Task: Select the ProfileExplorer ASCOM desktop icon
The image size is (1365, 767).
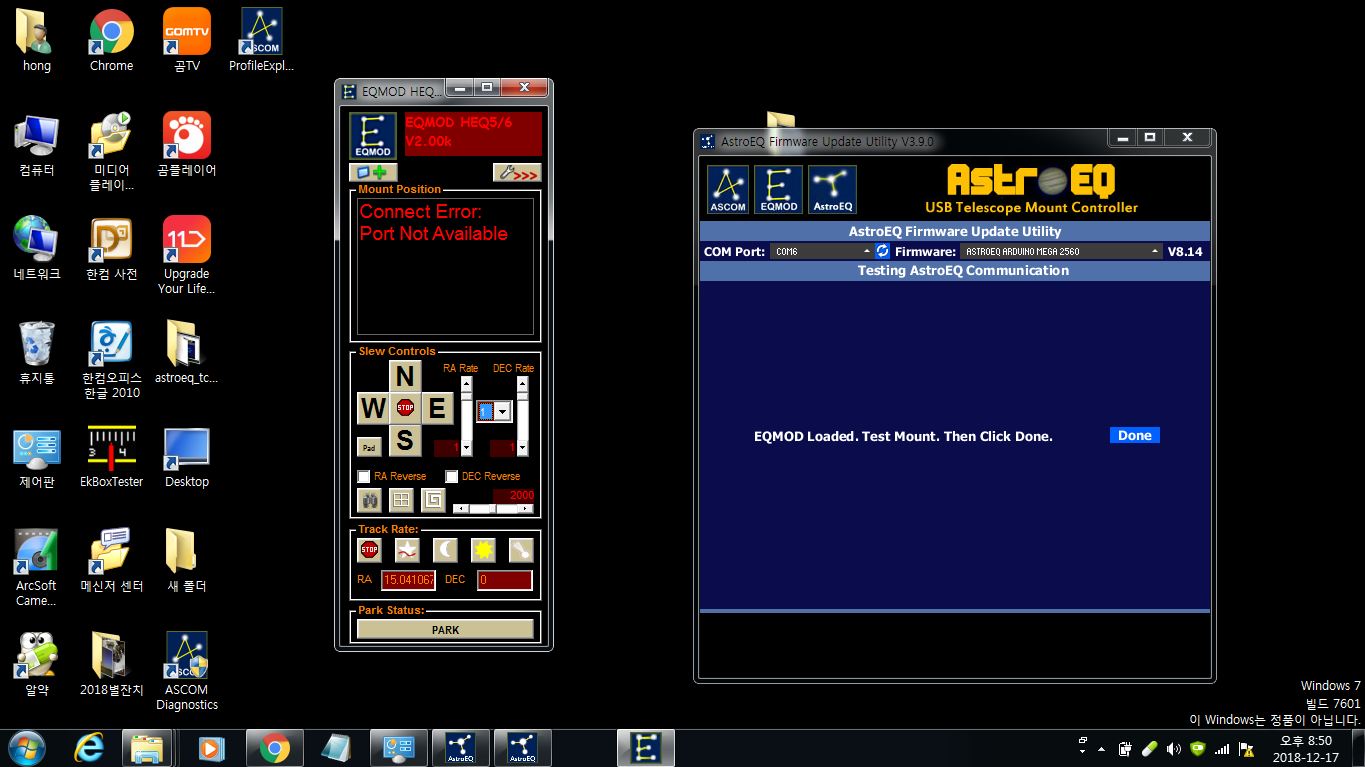Action: point(261,41)
